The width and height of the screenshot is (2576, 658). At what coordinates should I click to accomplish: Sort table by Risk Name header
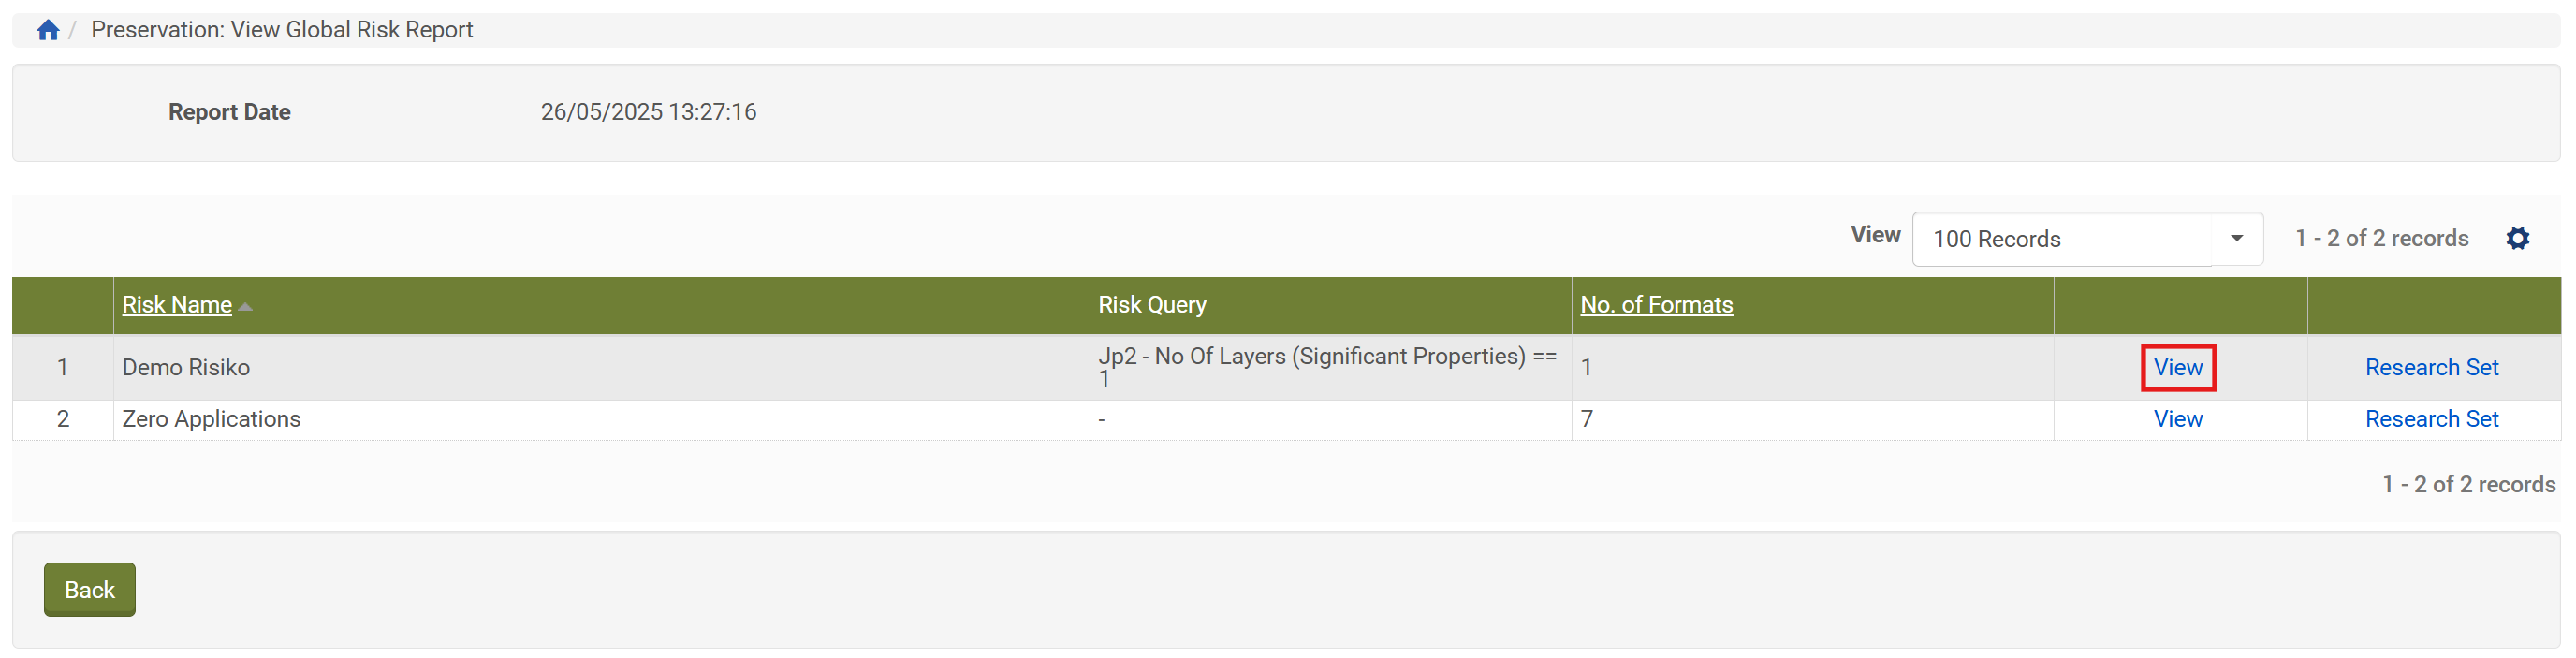tap(177, 305)
